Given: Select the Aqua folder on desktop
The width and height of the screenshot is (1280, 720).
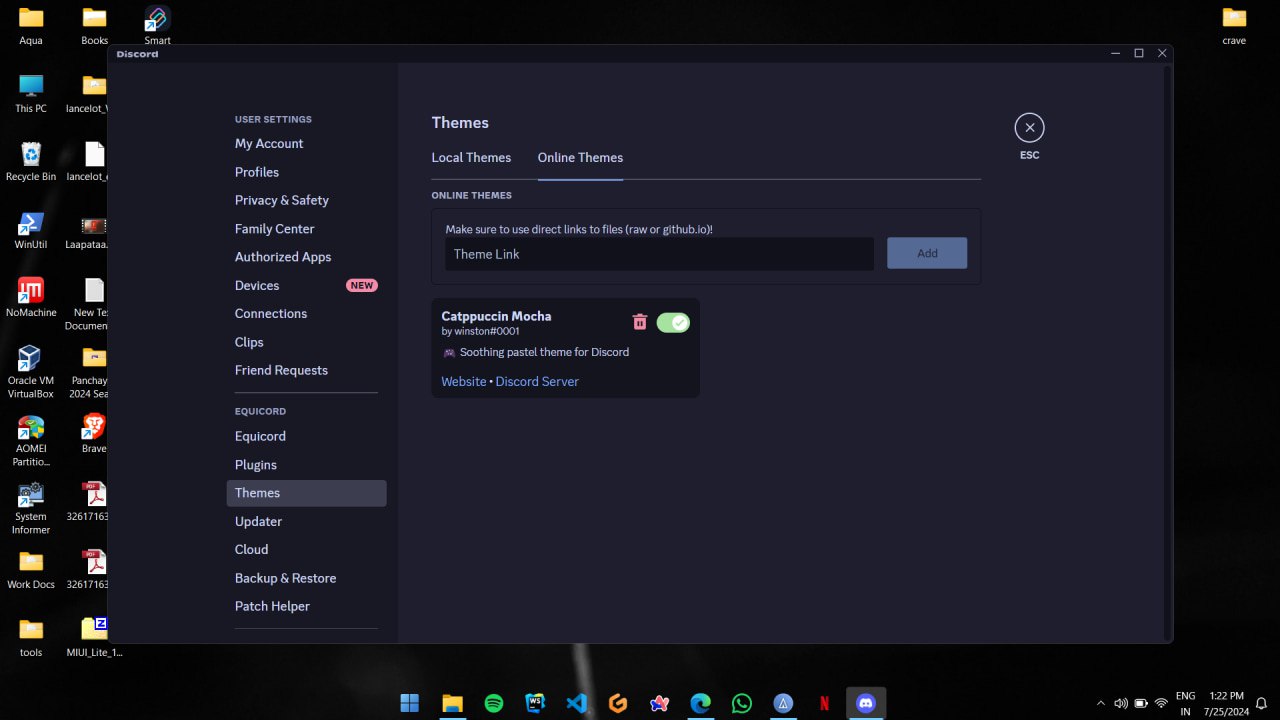Looking at the screenshot, I should (x=31, y=26).
